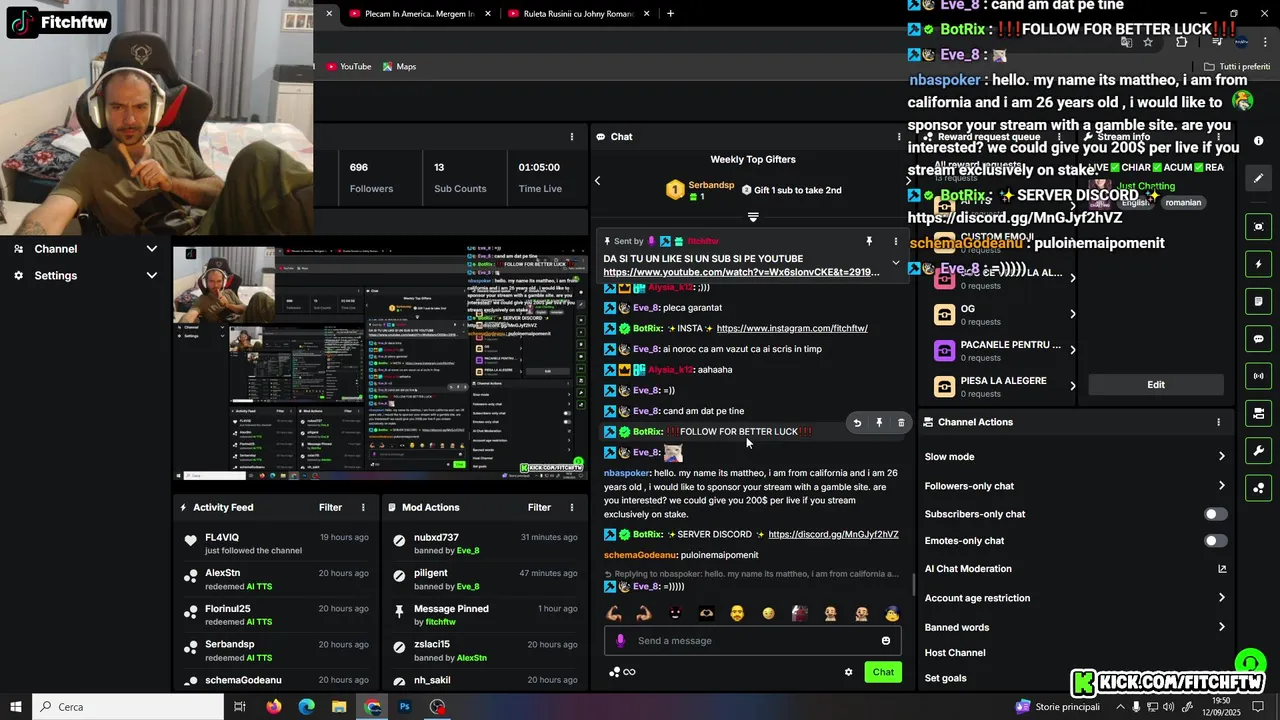This screenshot has height=720, width=1280.
Task: Filter the Activity Feed
Action: point(330,508)
